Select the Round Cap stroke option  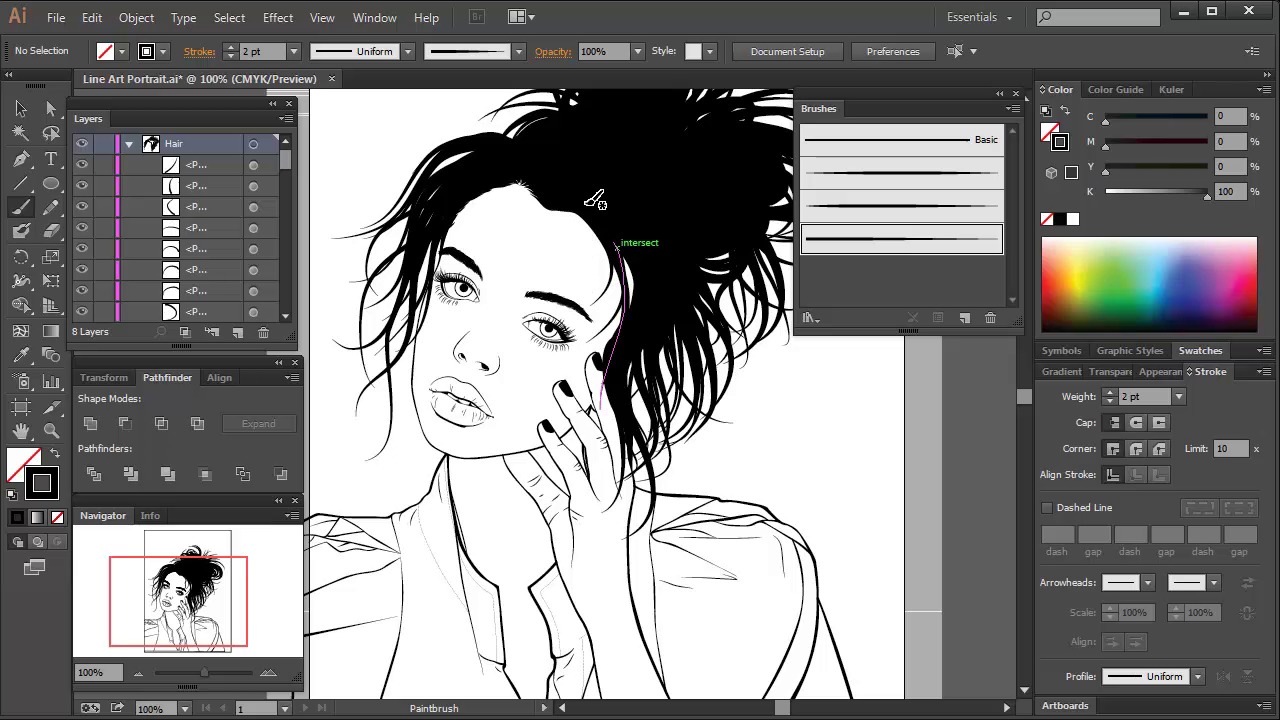click(1136, 423)
